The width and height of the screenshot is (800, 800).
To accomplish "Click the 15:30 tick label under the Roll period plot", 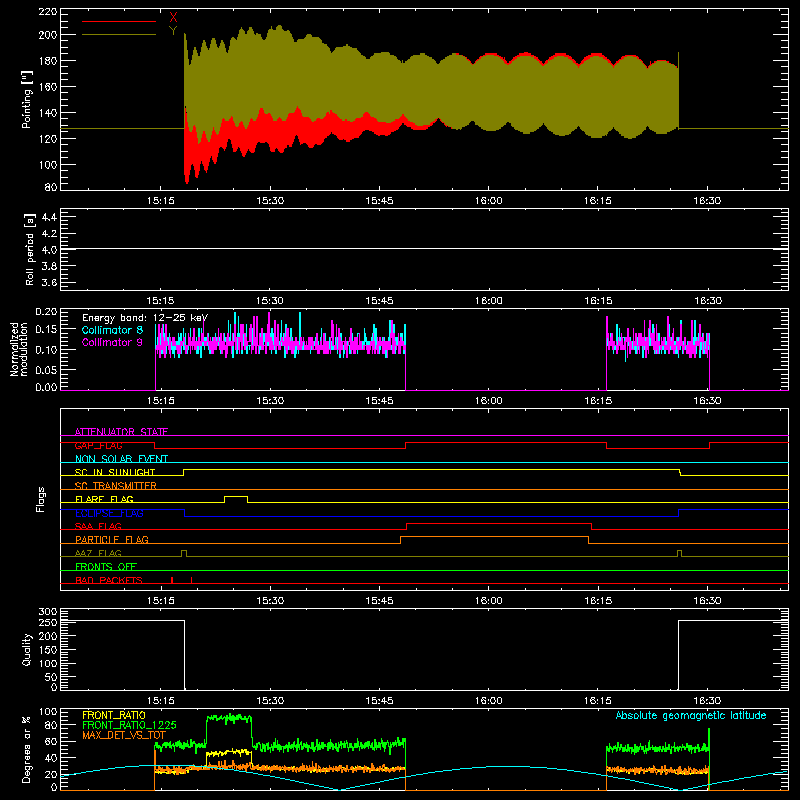I will pyautogui.click(x=270, y=301).
